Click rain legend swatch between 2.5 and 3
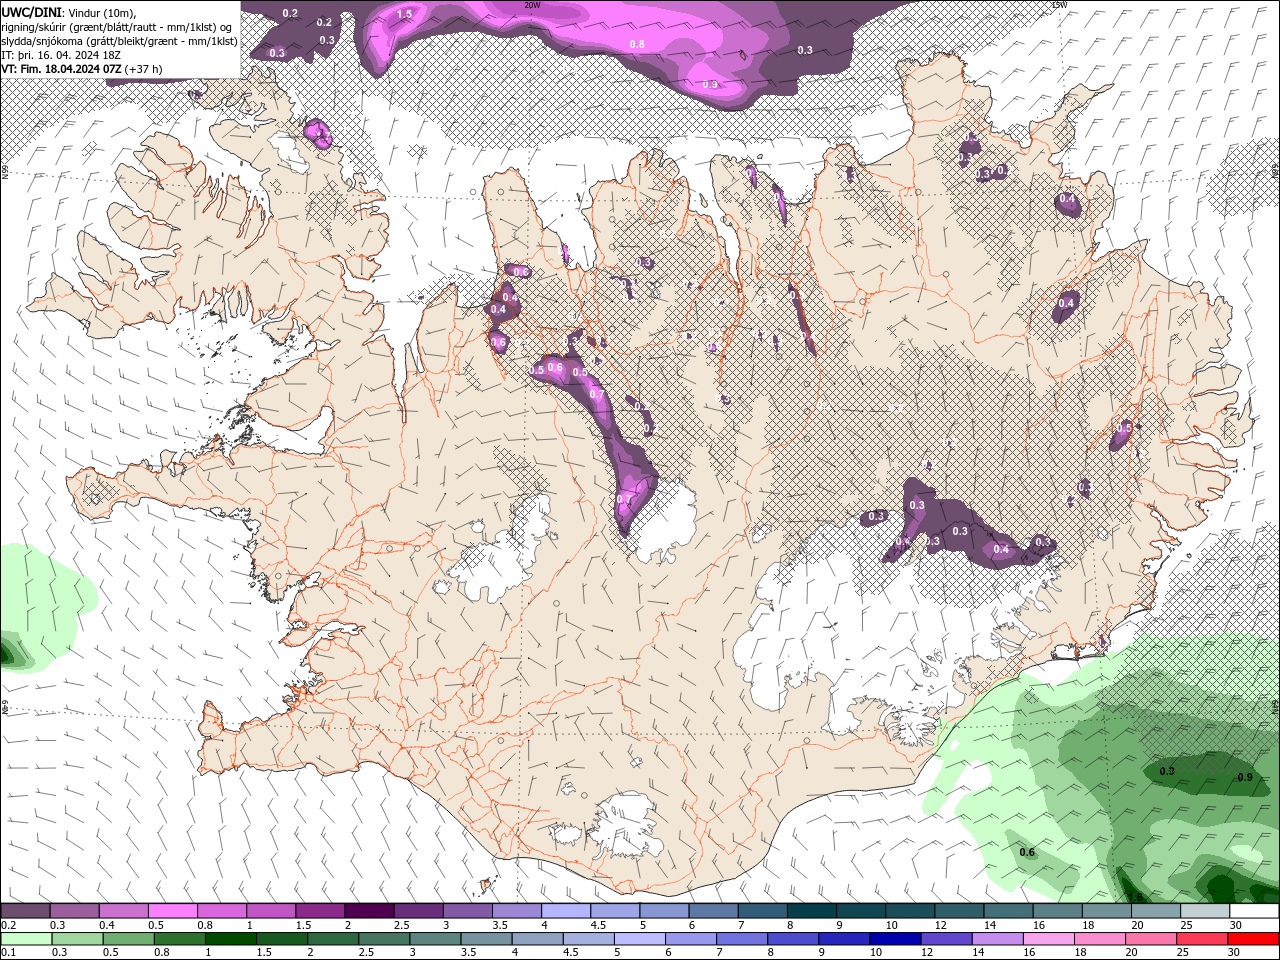 point(384,938)
